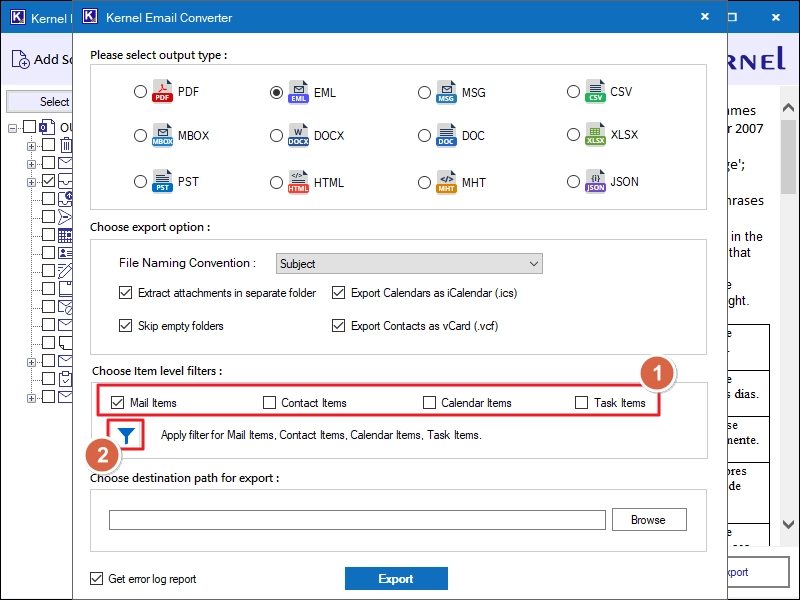Select the HTML output type radio button
Image resolution: width=800 pixels, height=600 pixels.
pos(276,182)
